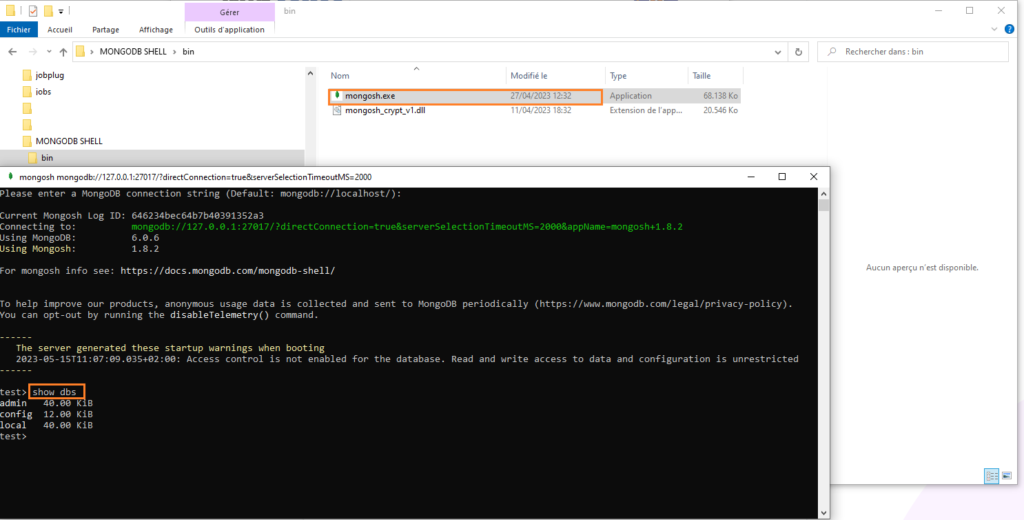1024x520 pixels.
Task: Click the mongosh.exe leaf icon
Action: (x=337, y=95)
